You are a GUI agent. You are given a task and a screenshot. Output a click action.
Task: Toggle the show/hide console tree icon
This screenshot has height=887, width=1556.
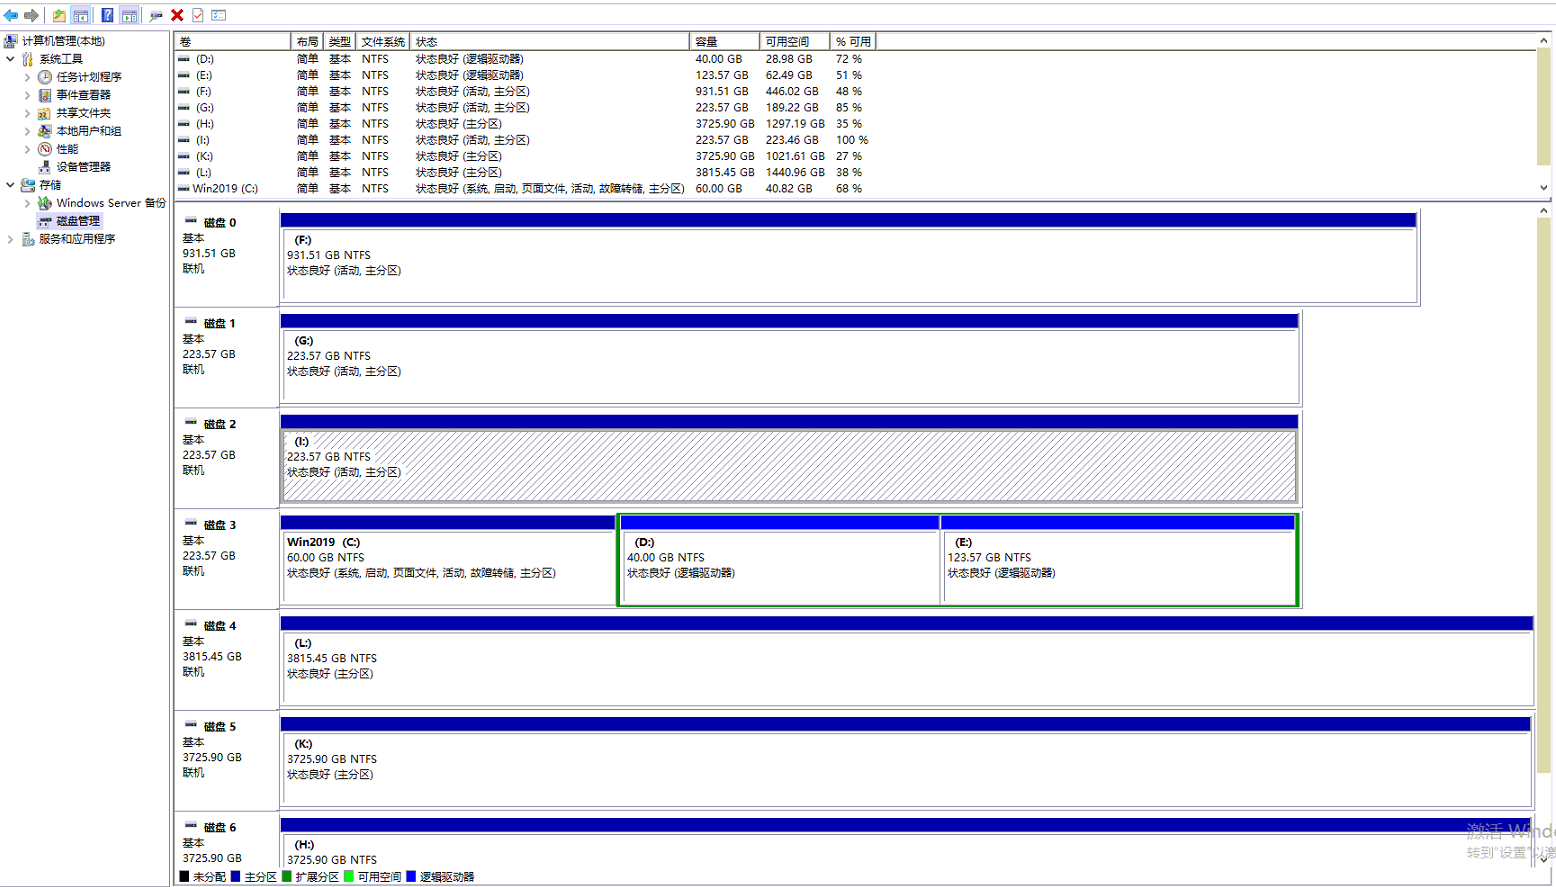[81, 15]
